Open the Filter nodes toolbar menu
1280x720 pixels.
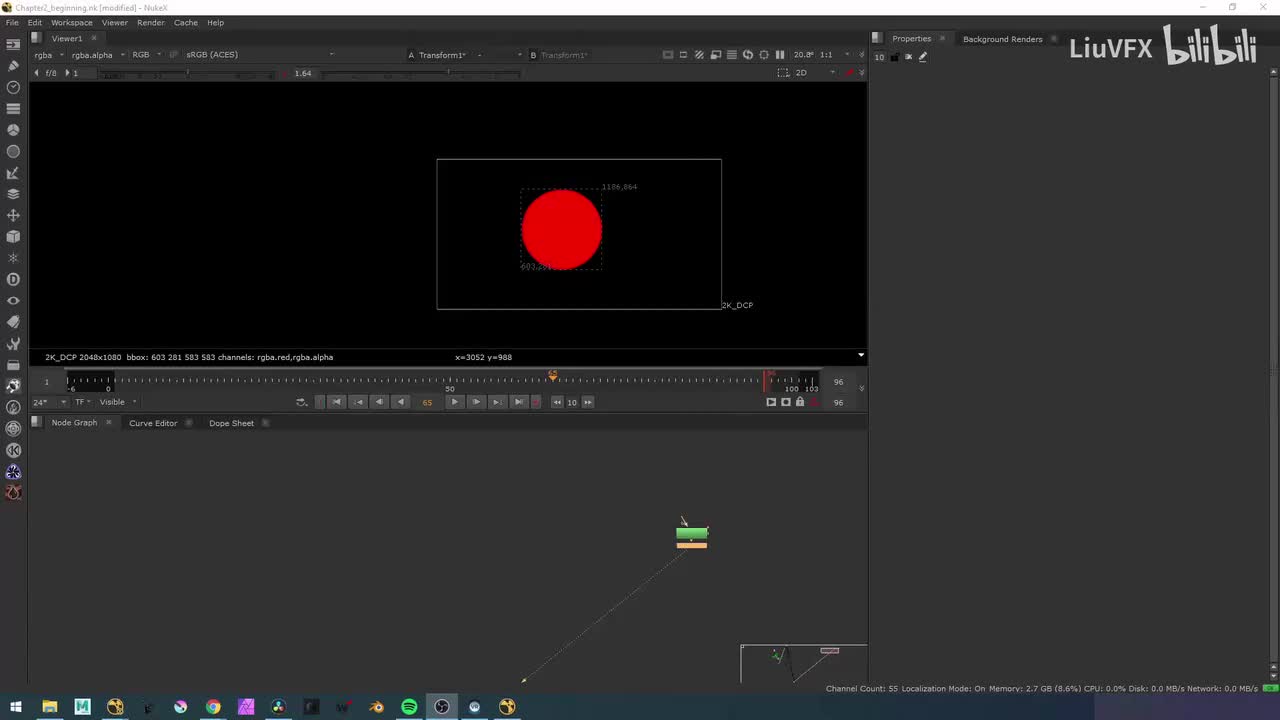pos(13,151)
